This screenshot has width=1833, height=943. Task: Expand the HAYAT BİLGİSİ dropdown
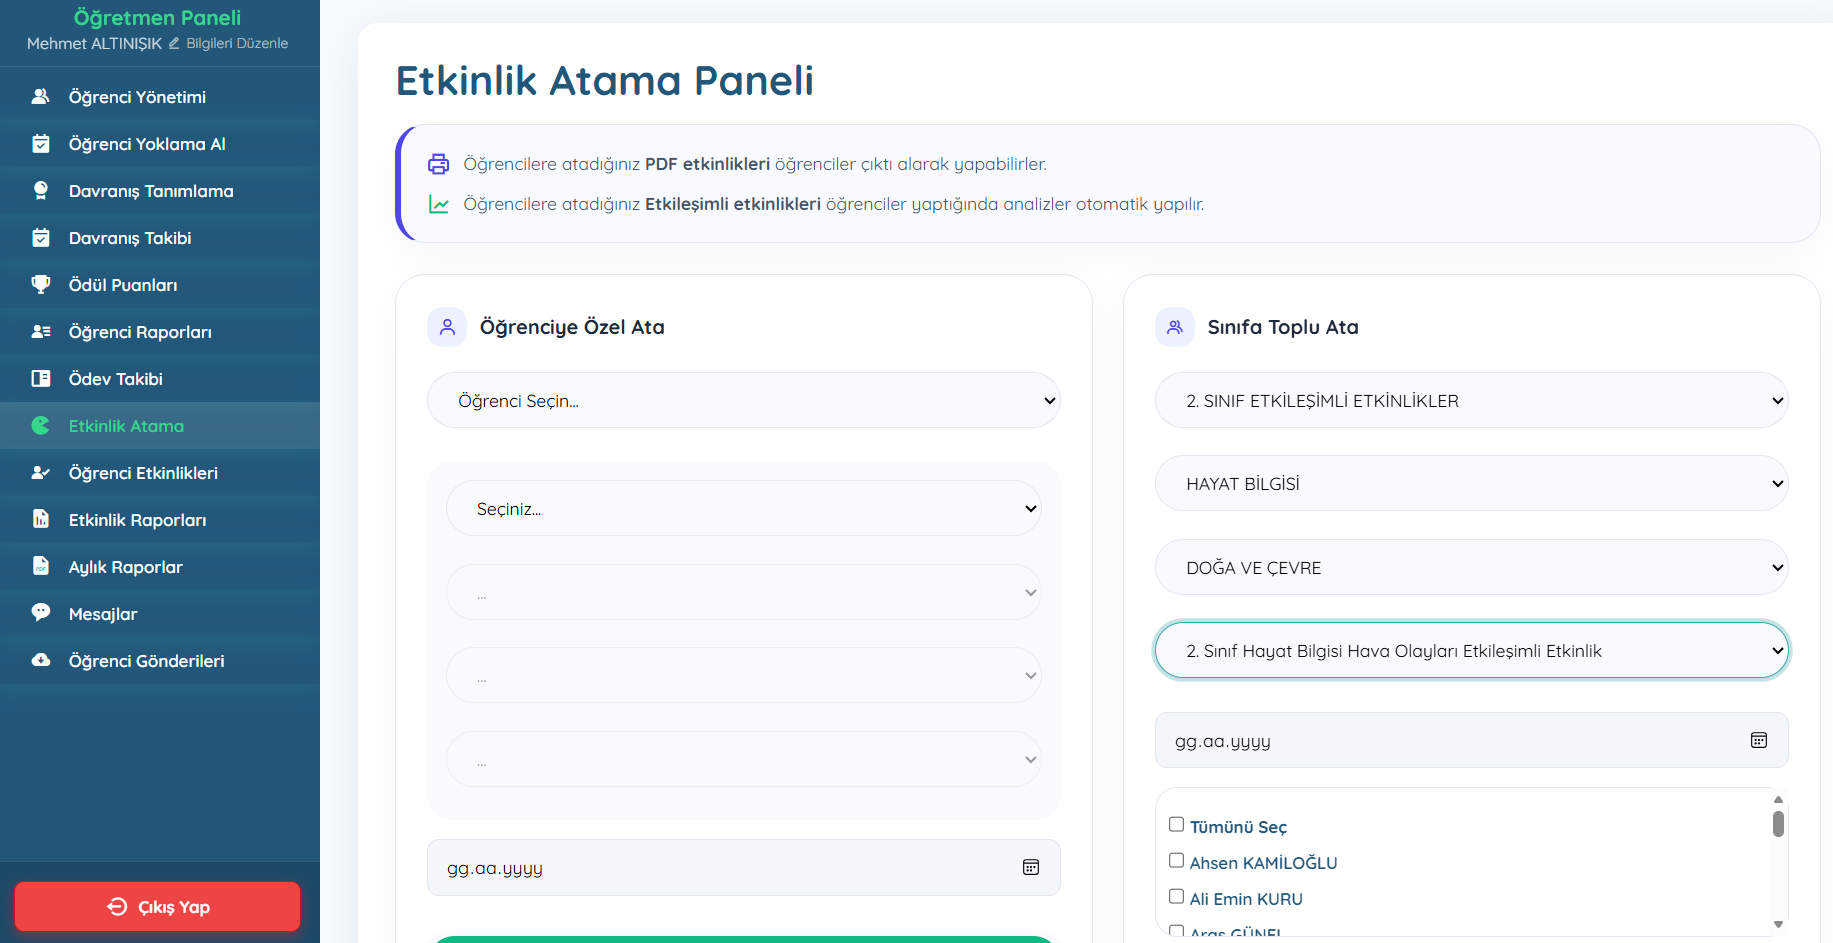[x=1471, y=484]
